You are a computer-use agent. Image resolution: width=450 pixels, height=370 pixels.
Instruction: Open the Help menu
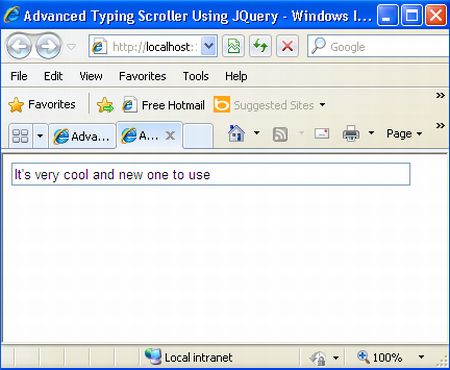(236, 76)
